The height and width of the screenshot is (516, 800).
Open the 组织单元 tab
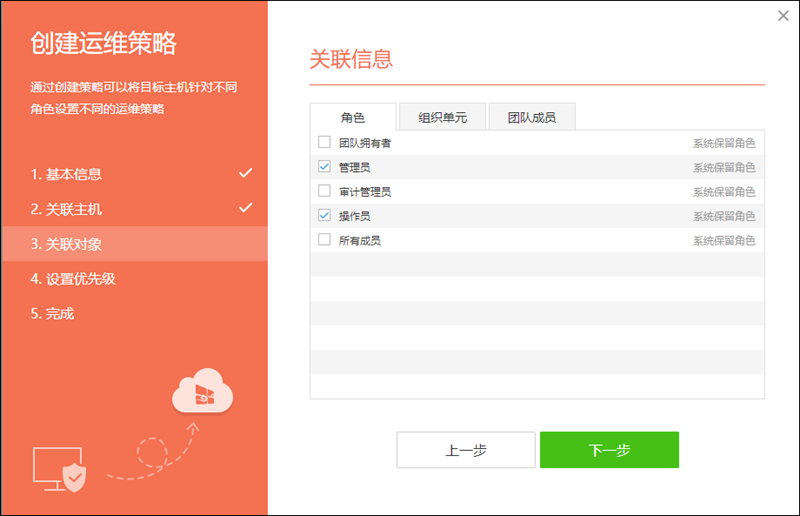coord(442,117)
